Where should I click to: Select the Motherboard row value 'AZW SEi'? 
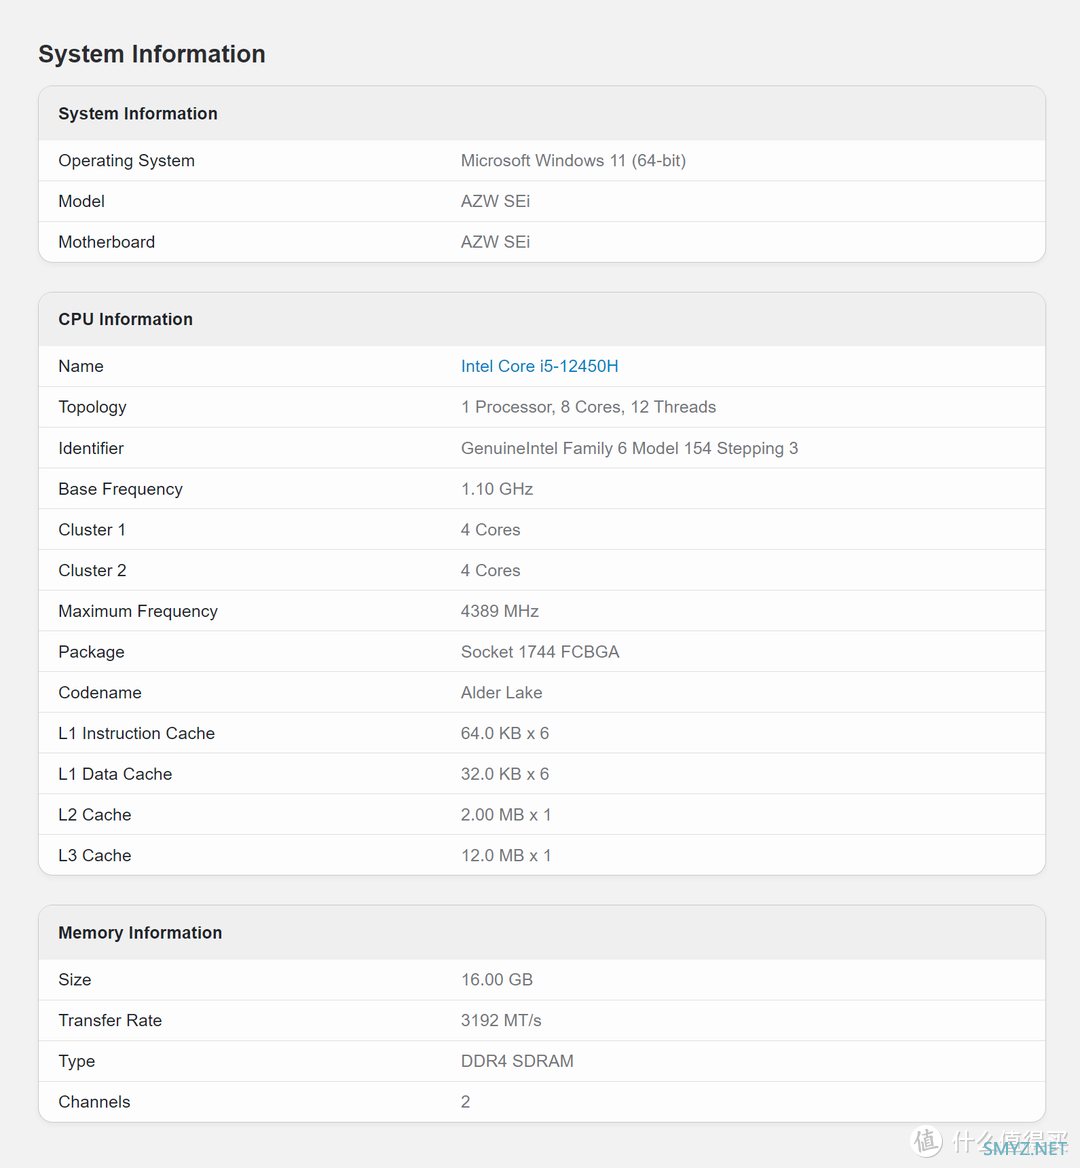coord(495,242)
